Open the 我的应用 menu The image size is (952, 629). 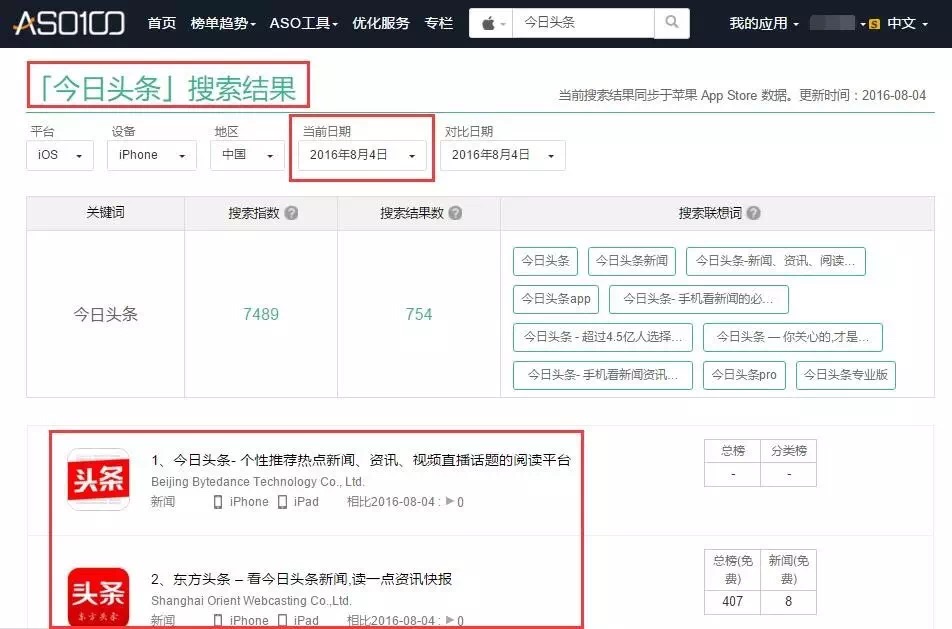764,23
